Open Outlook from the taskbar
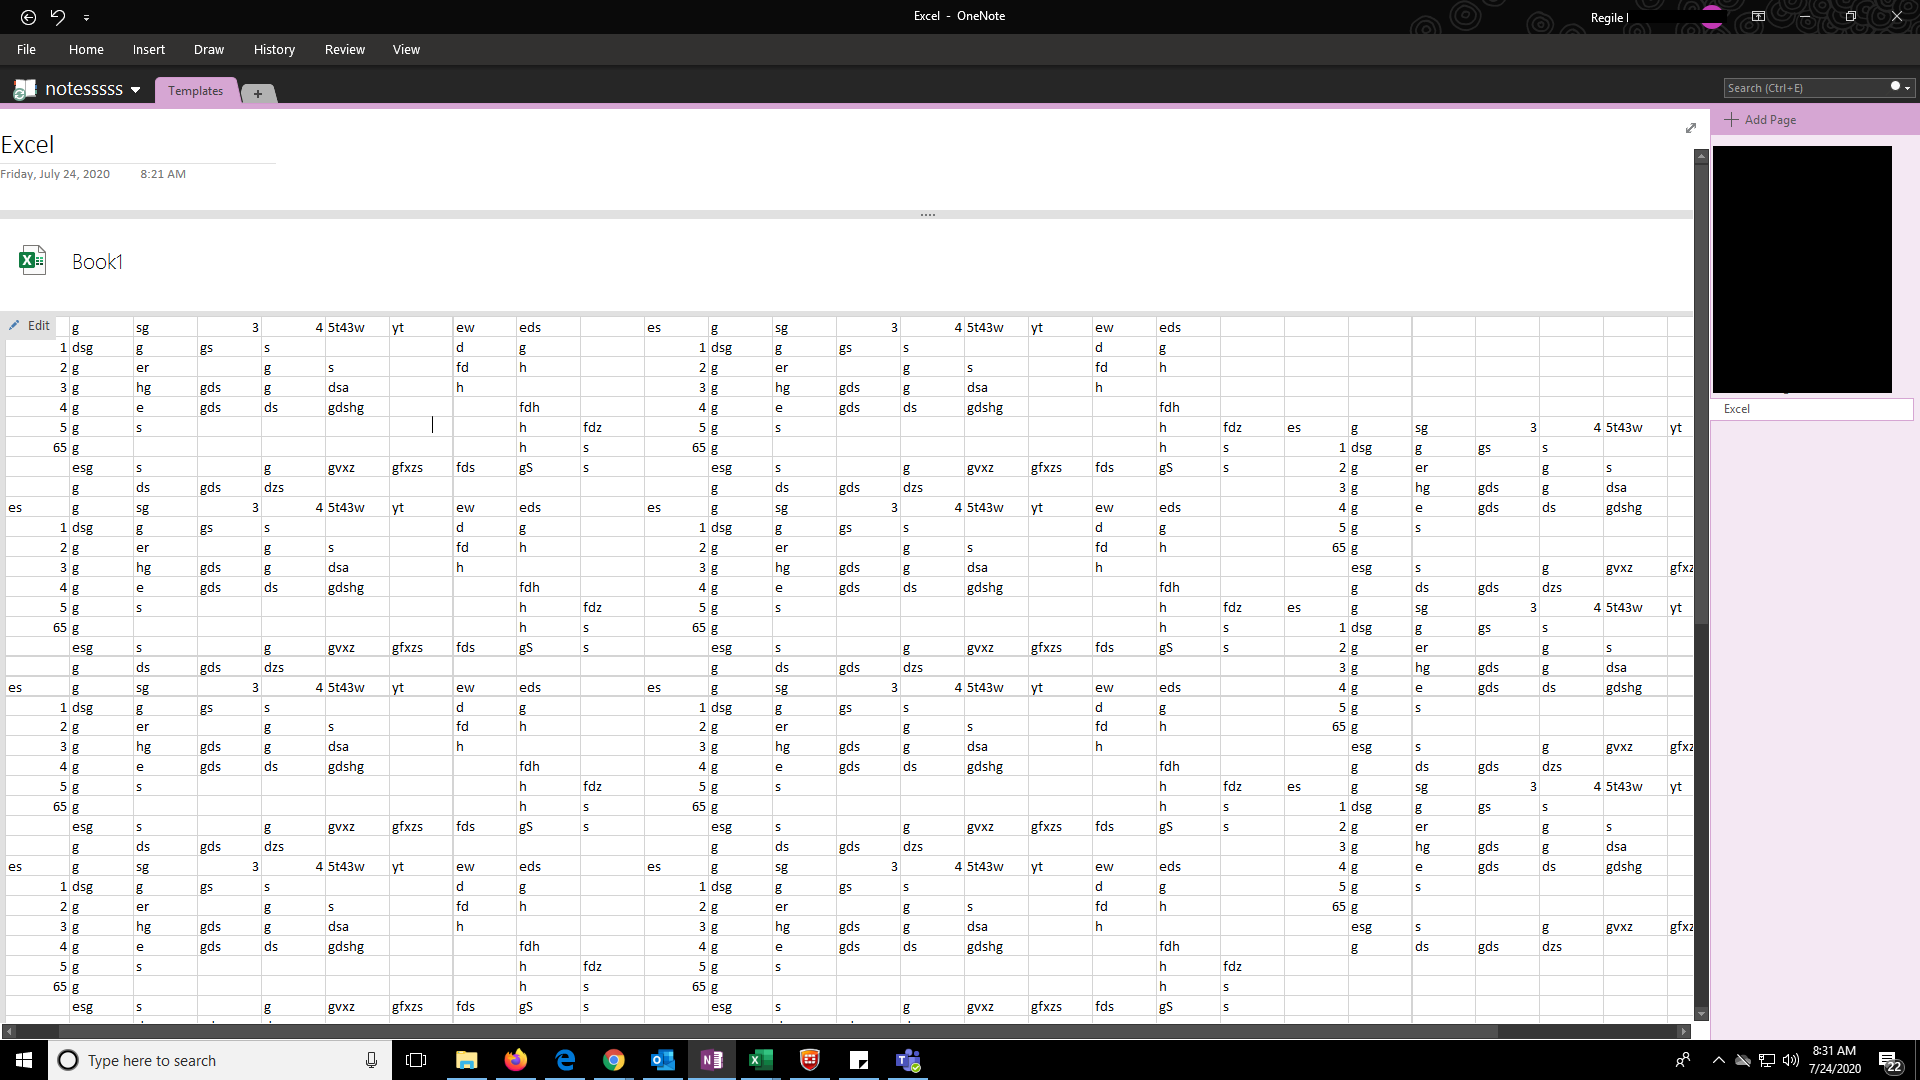1920x1080 pixels. 662,1060
